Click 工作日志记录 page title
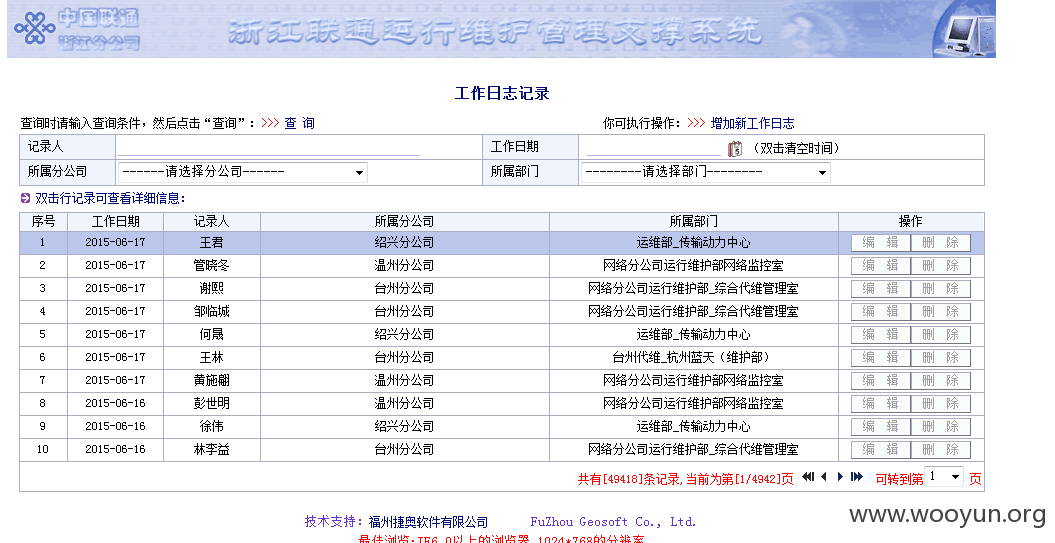The height and width of the screenshot is (543, 1055). (502, 93)
